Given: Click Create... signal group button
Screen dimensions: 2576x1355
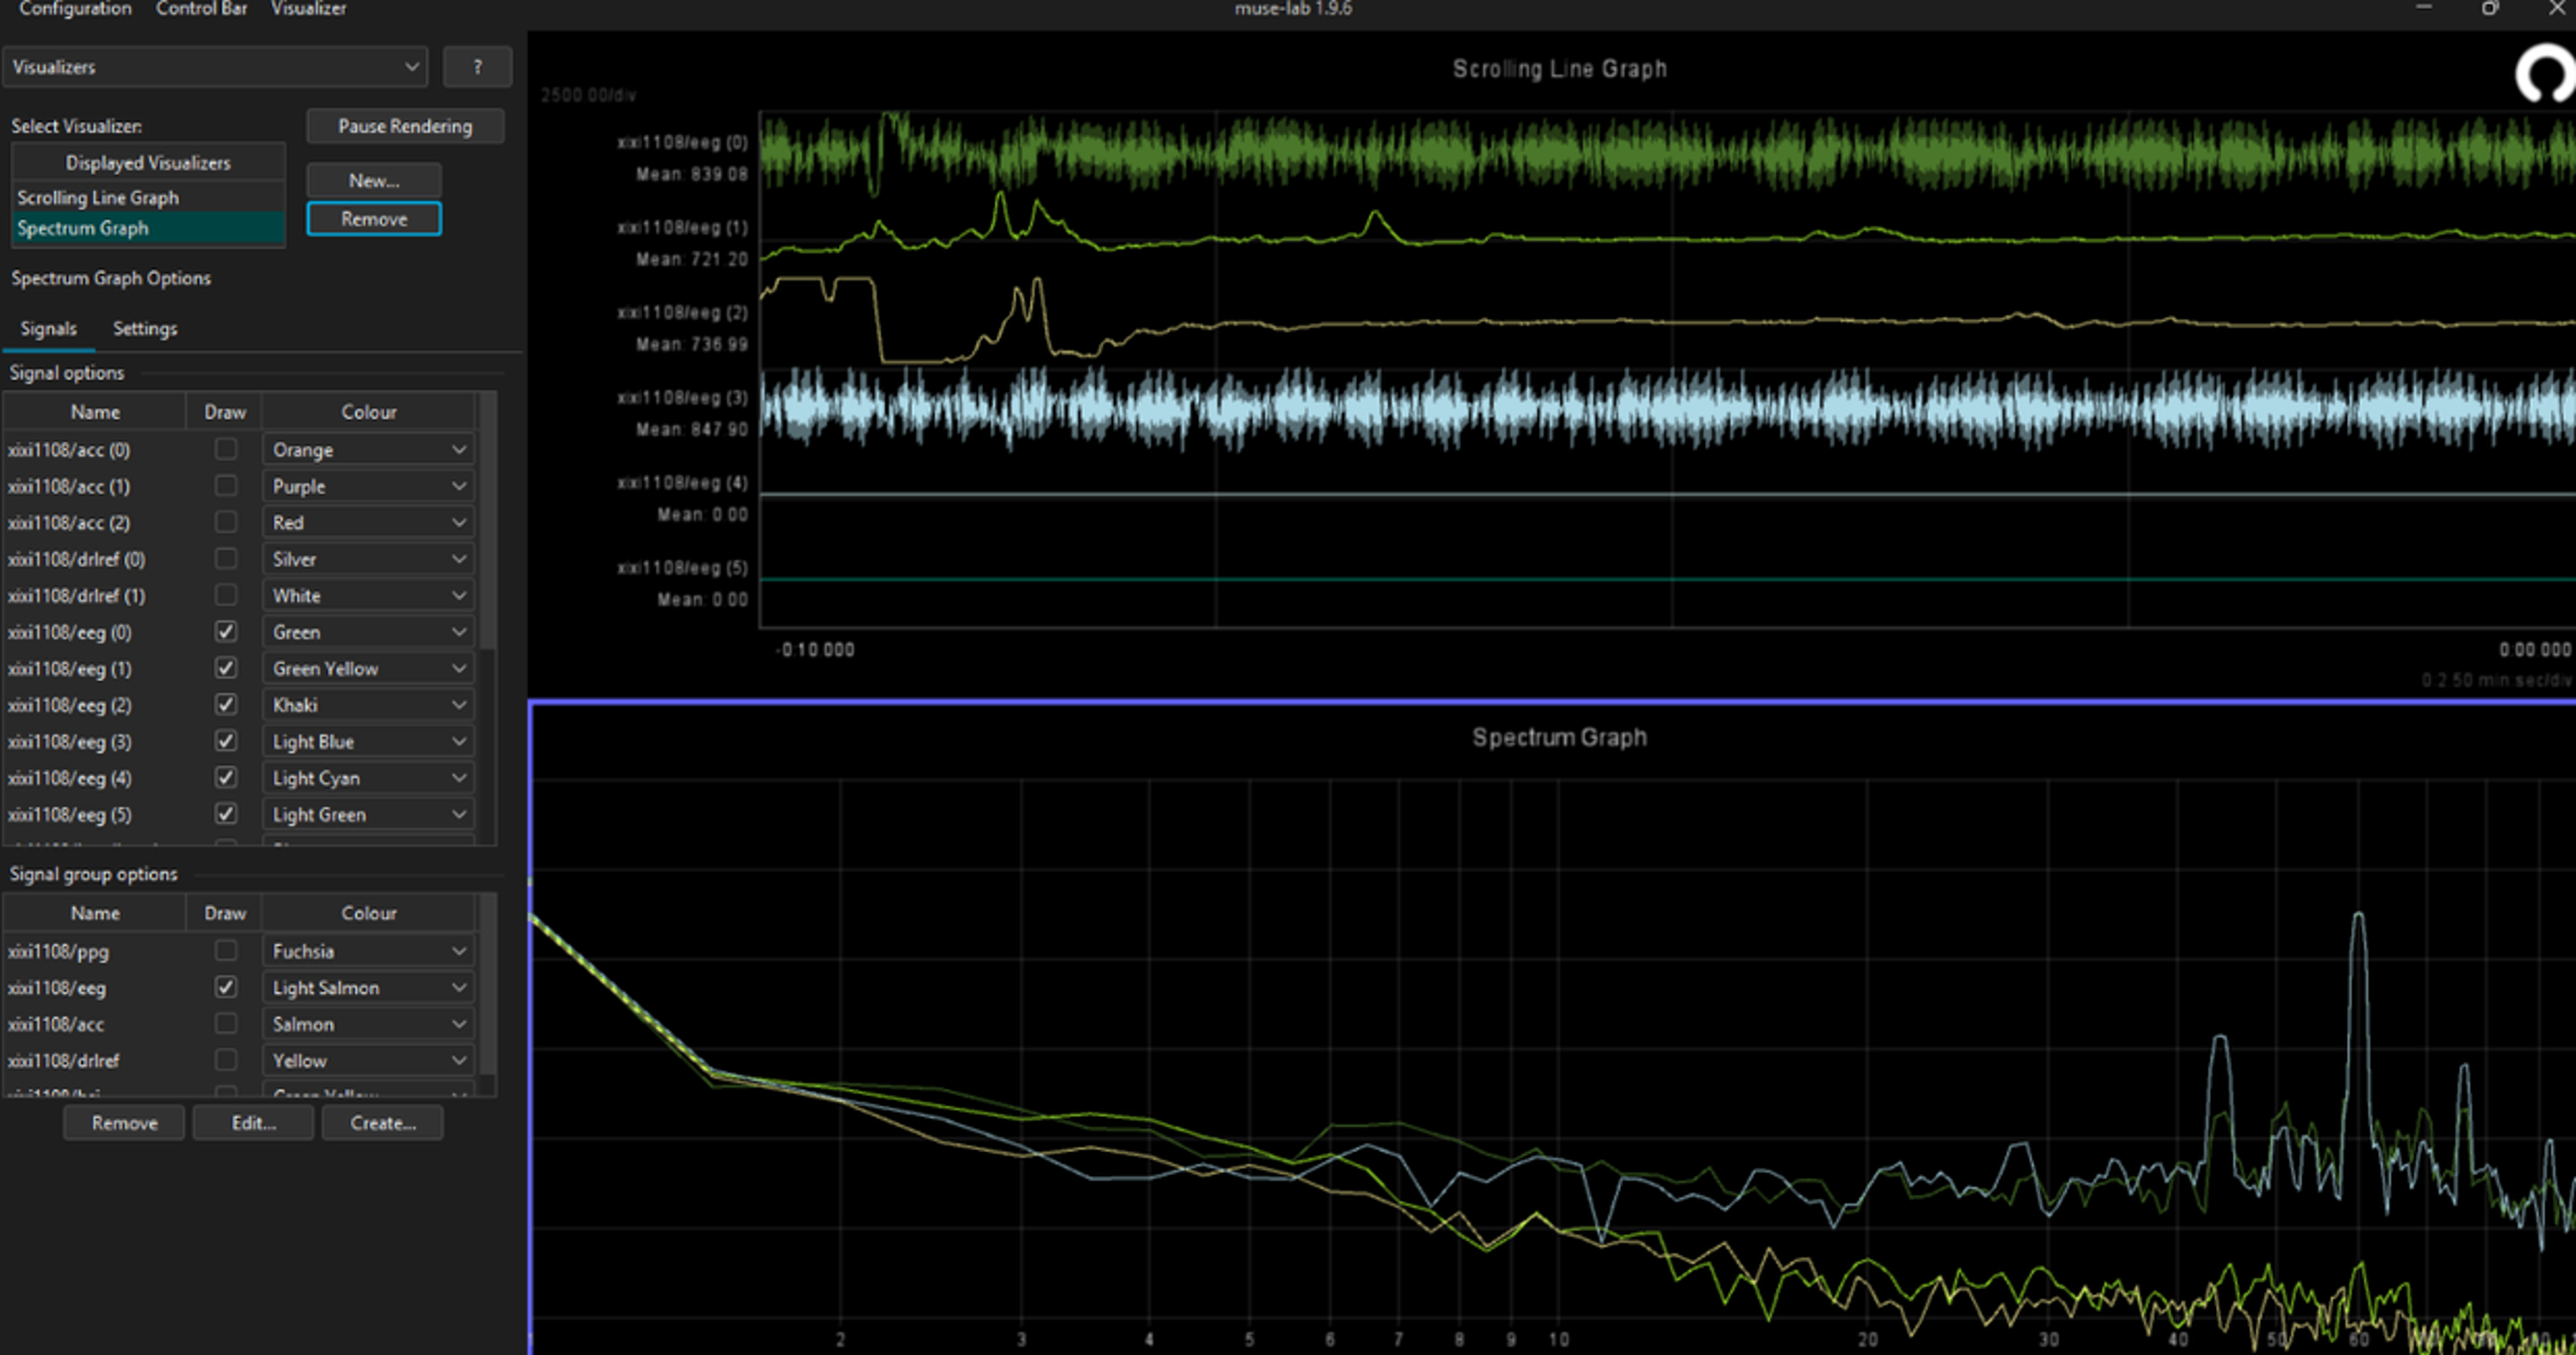Looking at the screenshot, I should 383,1123.
